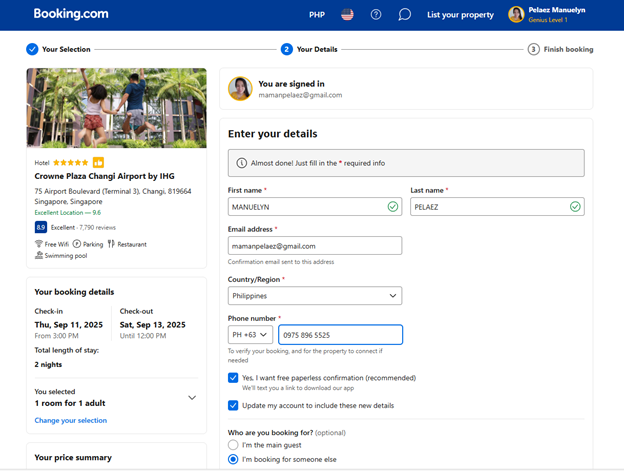Click the profile avatar in the header

pyautogui.click(x=516, y=15)
